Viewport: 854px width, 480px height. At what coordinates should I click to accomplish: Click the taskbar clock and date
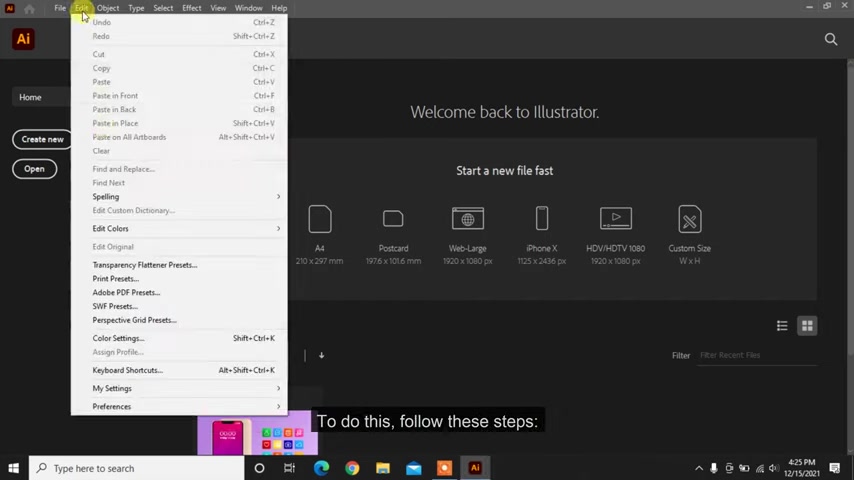click(802, 468)
